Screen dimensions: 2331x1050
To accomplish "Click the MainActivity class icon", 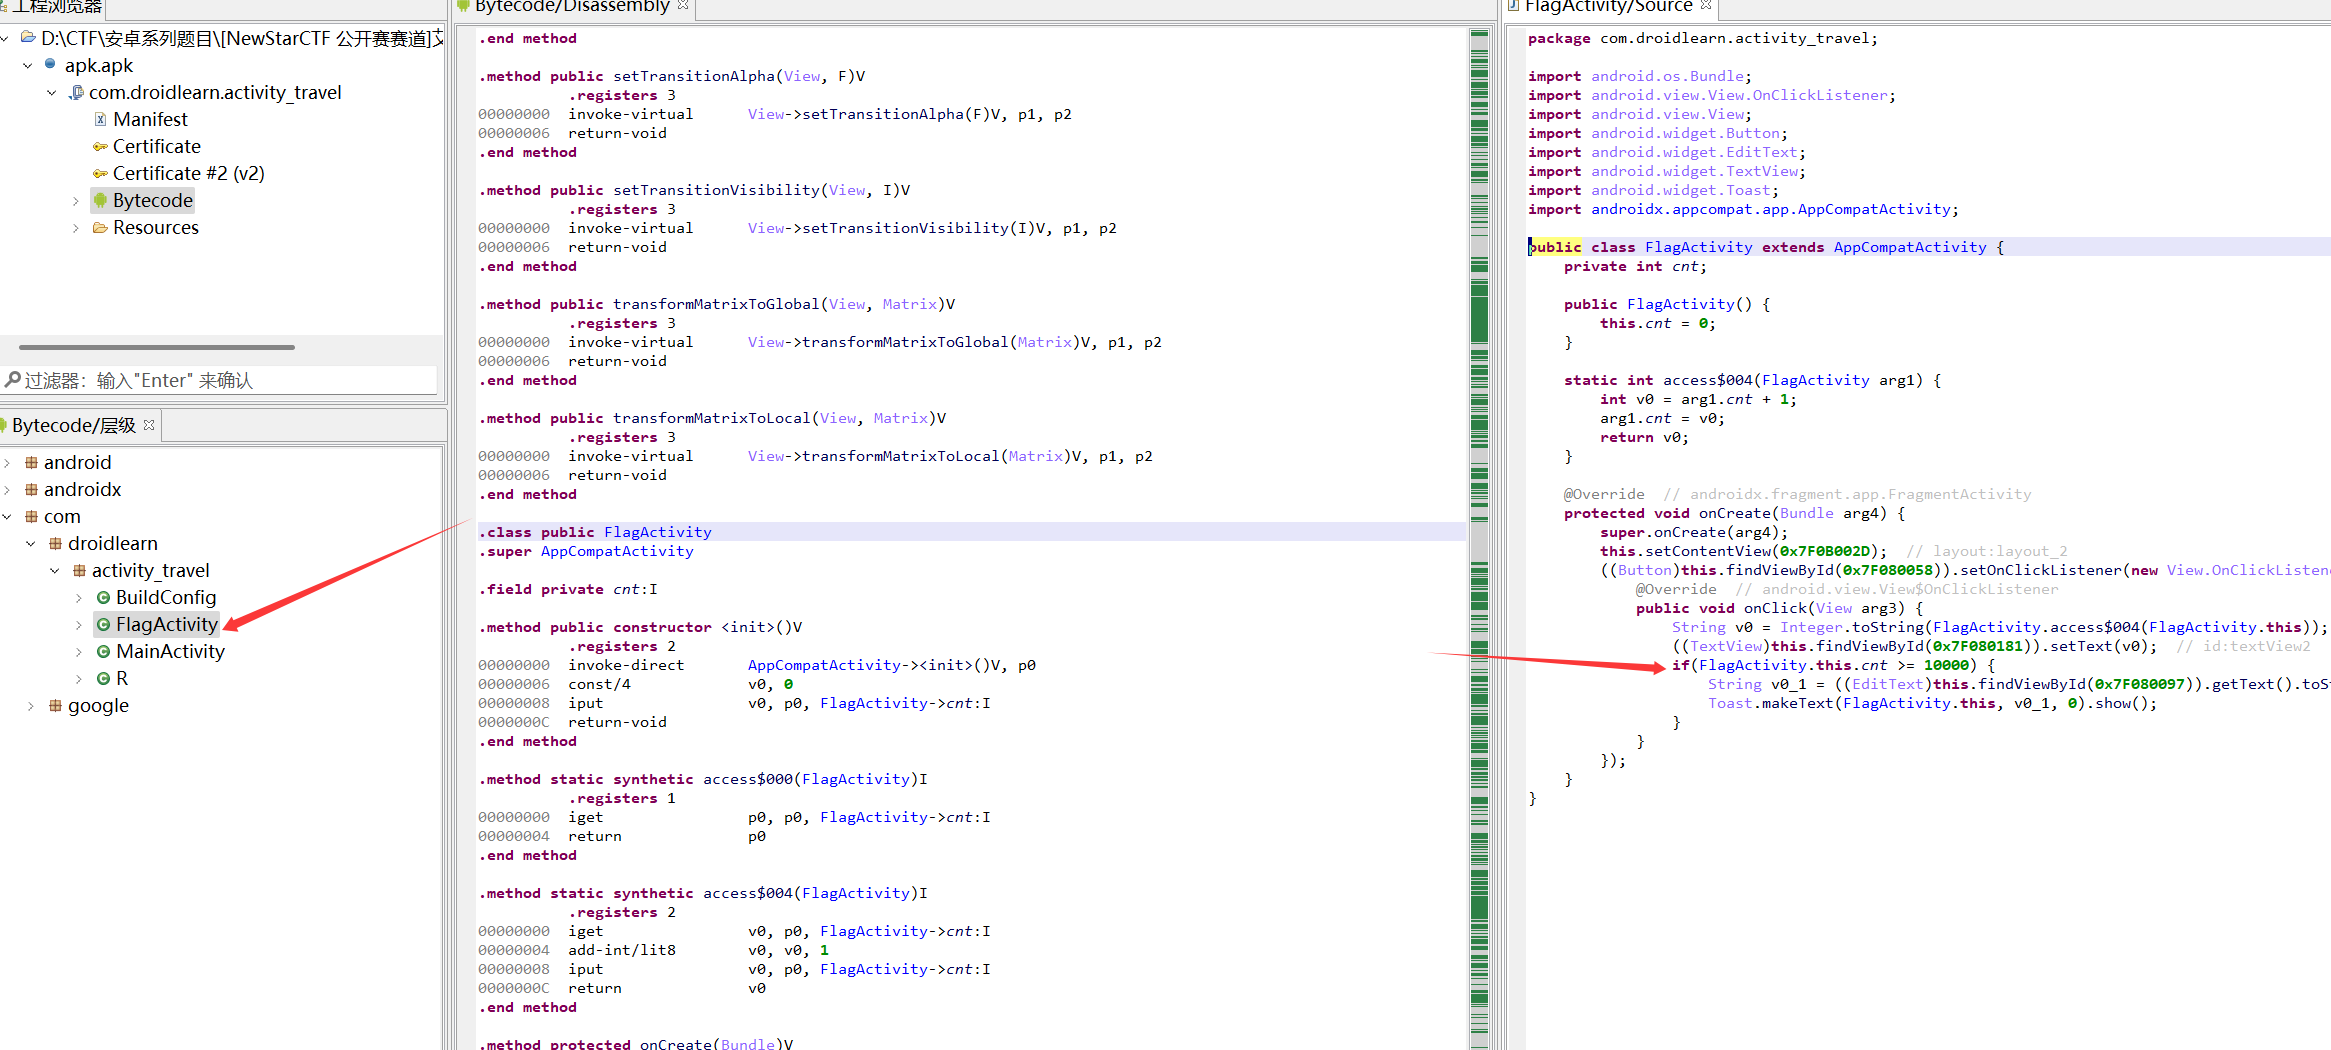I will point(103,651).
